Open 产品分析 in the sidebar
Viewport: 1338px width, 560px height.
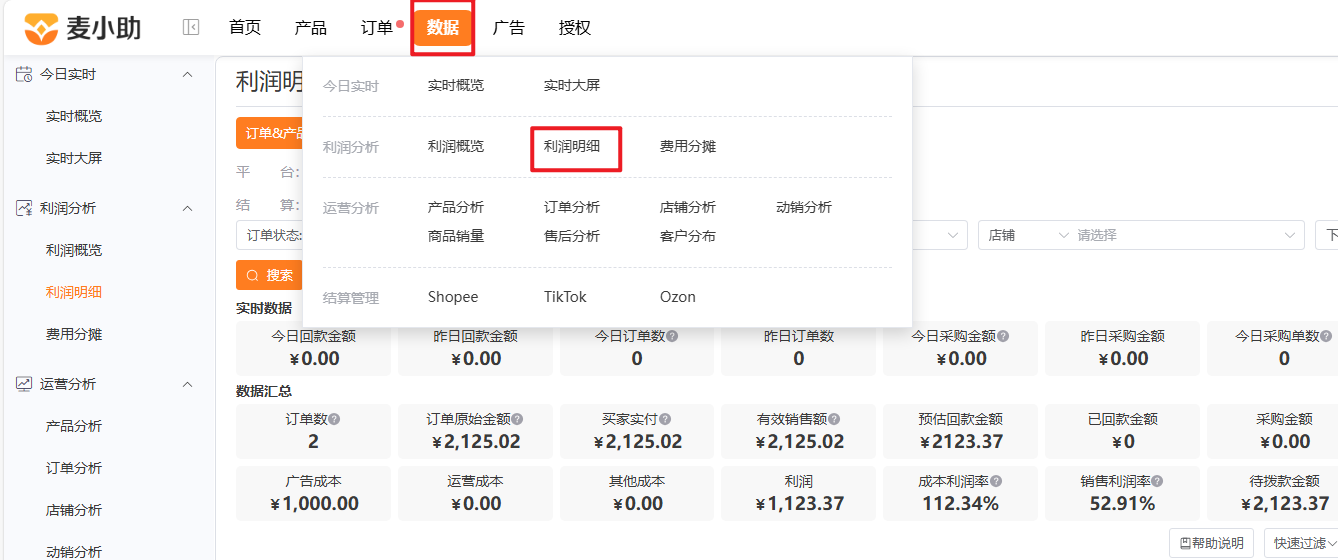click(74, 426)
